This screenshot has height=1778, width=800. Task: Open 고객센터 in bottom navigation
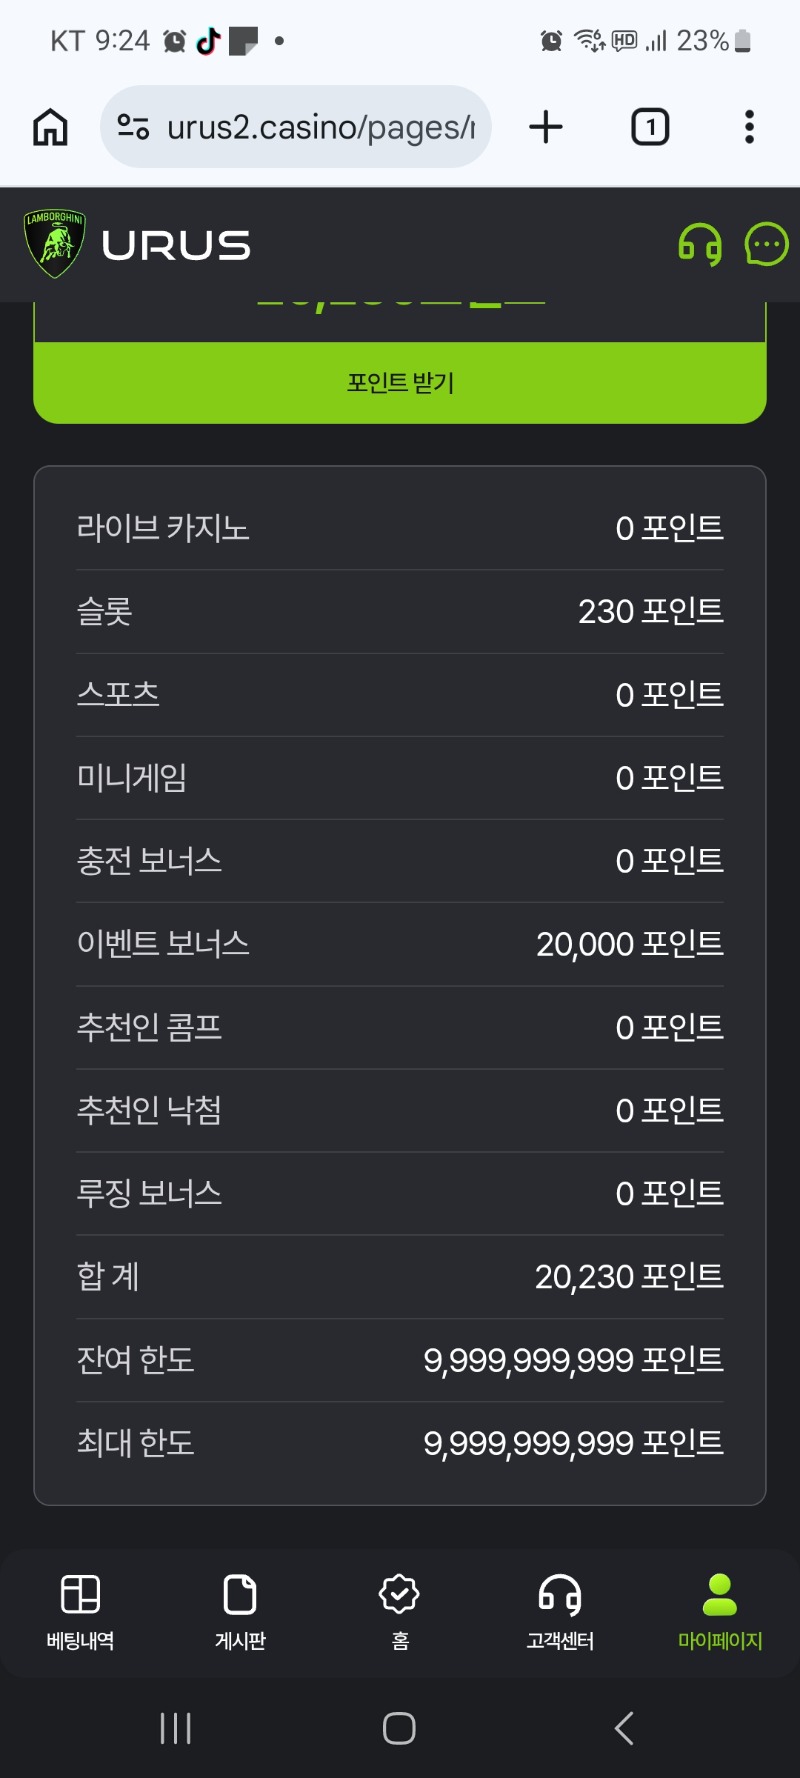click(560, 1611)
